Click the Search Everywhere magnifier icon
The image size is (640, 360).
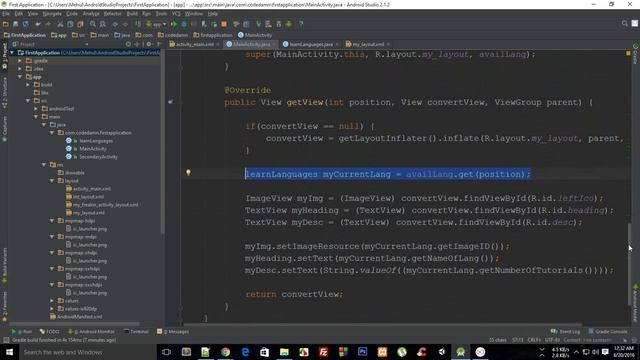(624, 24)
